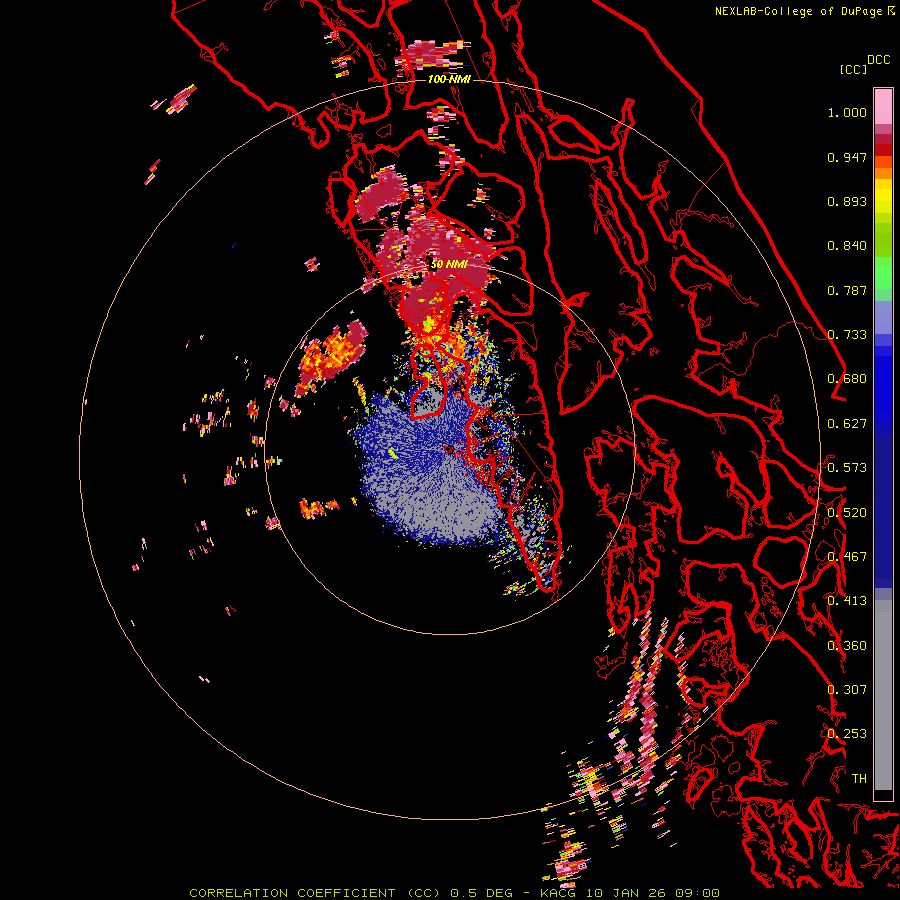Click the [CC] units label
Screen dimensions: 900x900
pos(853,69)
